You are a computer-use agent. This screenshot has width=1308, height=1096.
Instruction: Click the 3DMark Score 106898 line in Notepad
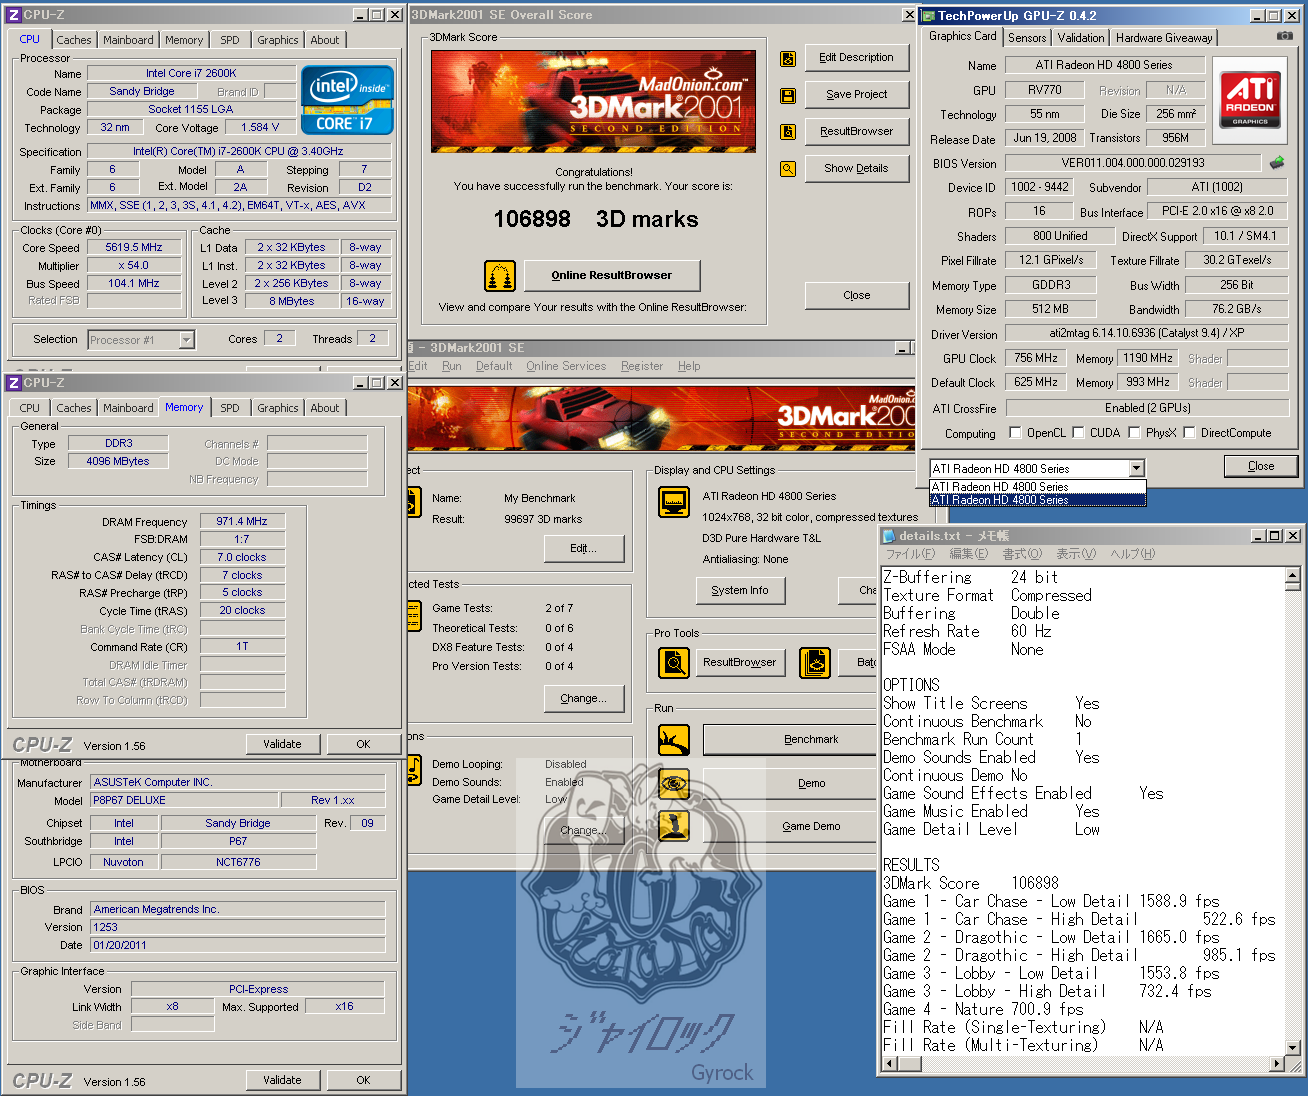point(971,883)
